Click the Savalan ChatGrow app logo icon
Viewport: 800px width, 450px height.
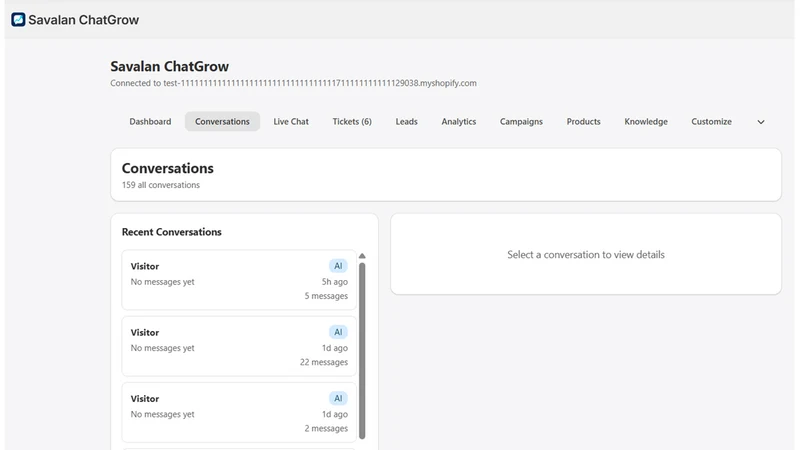tap(18, 20)
